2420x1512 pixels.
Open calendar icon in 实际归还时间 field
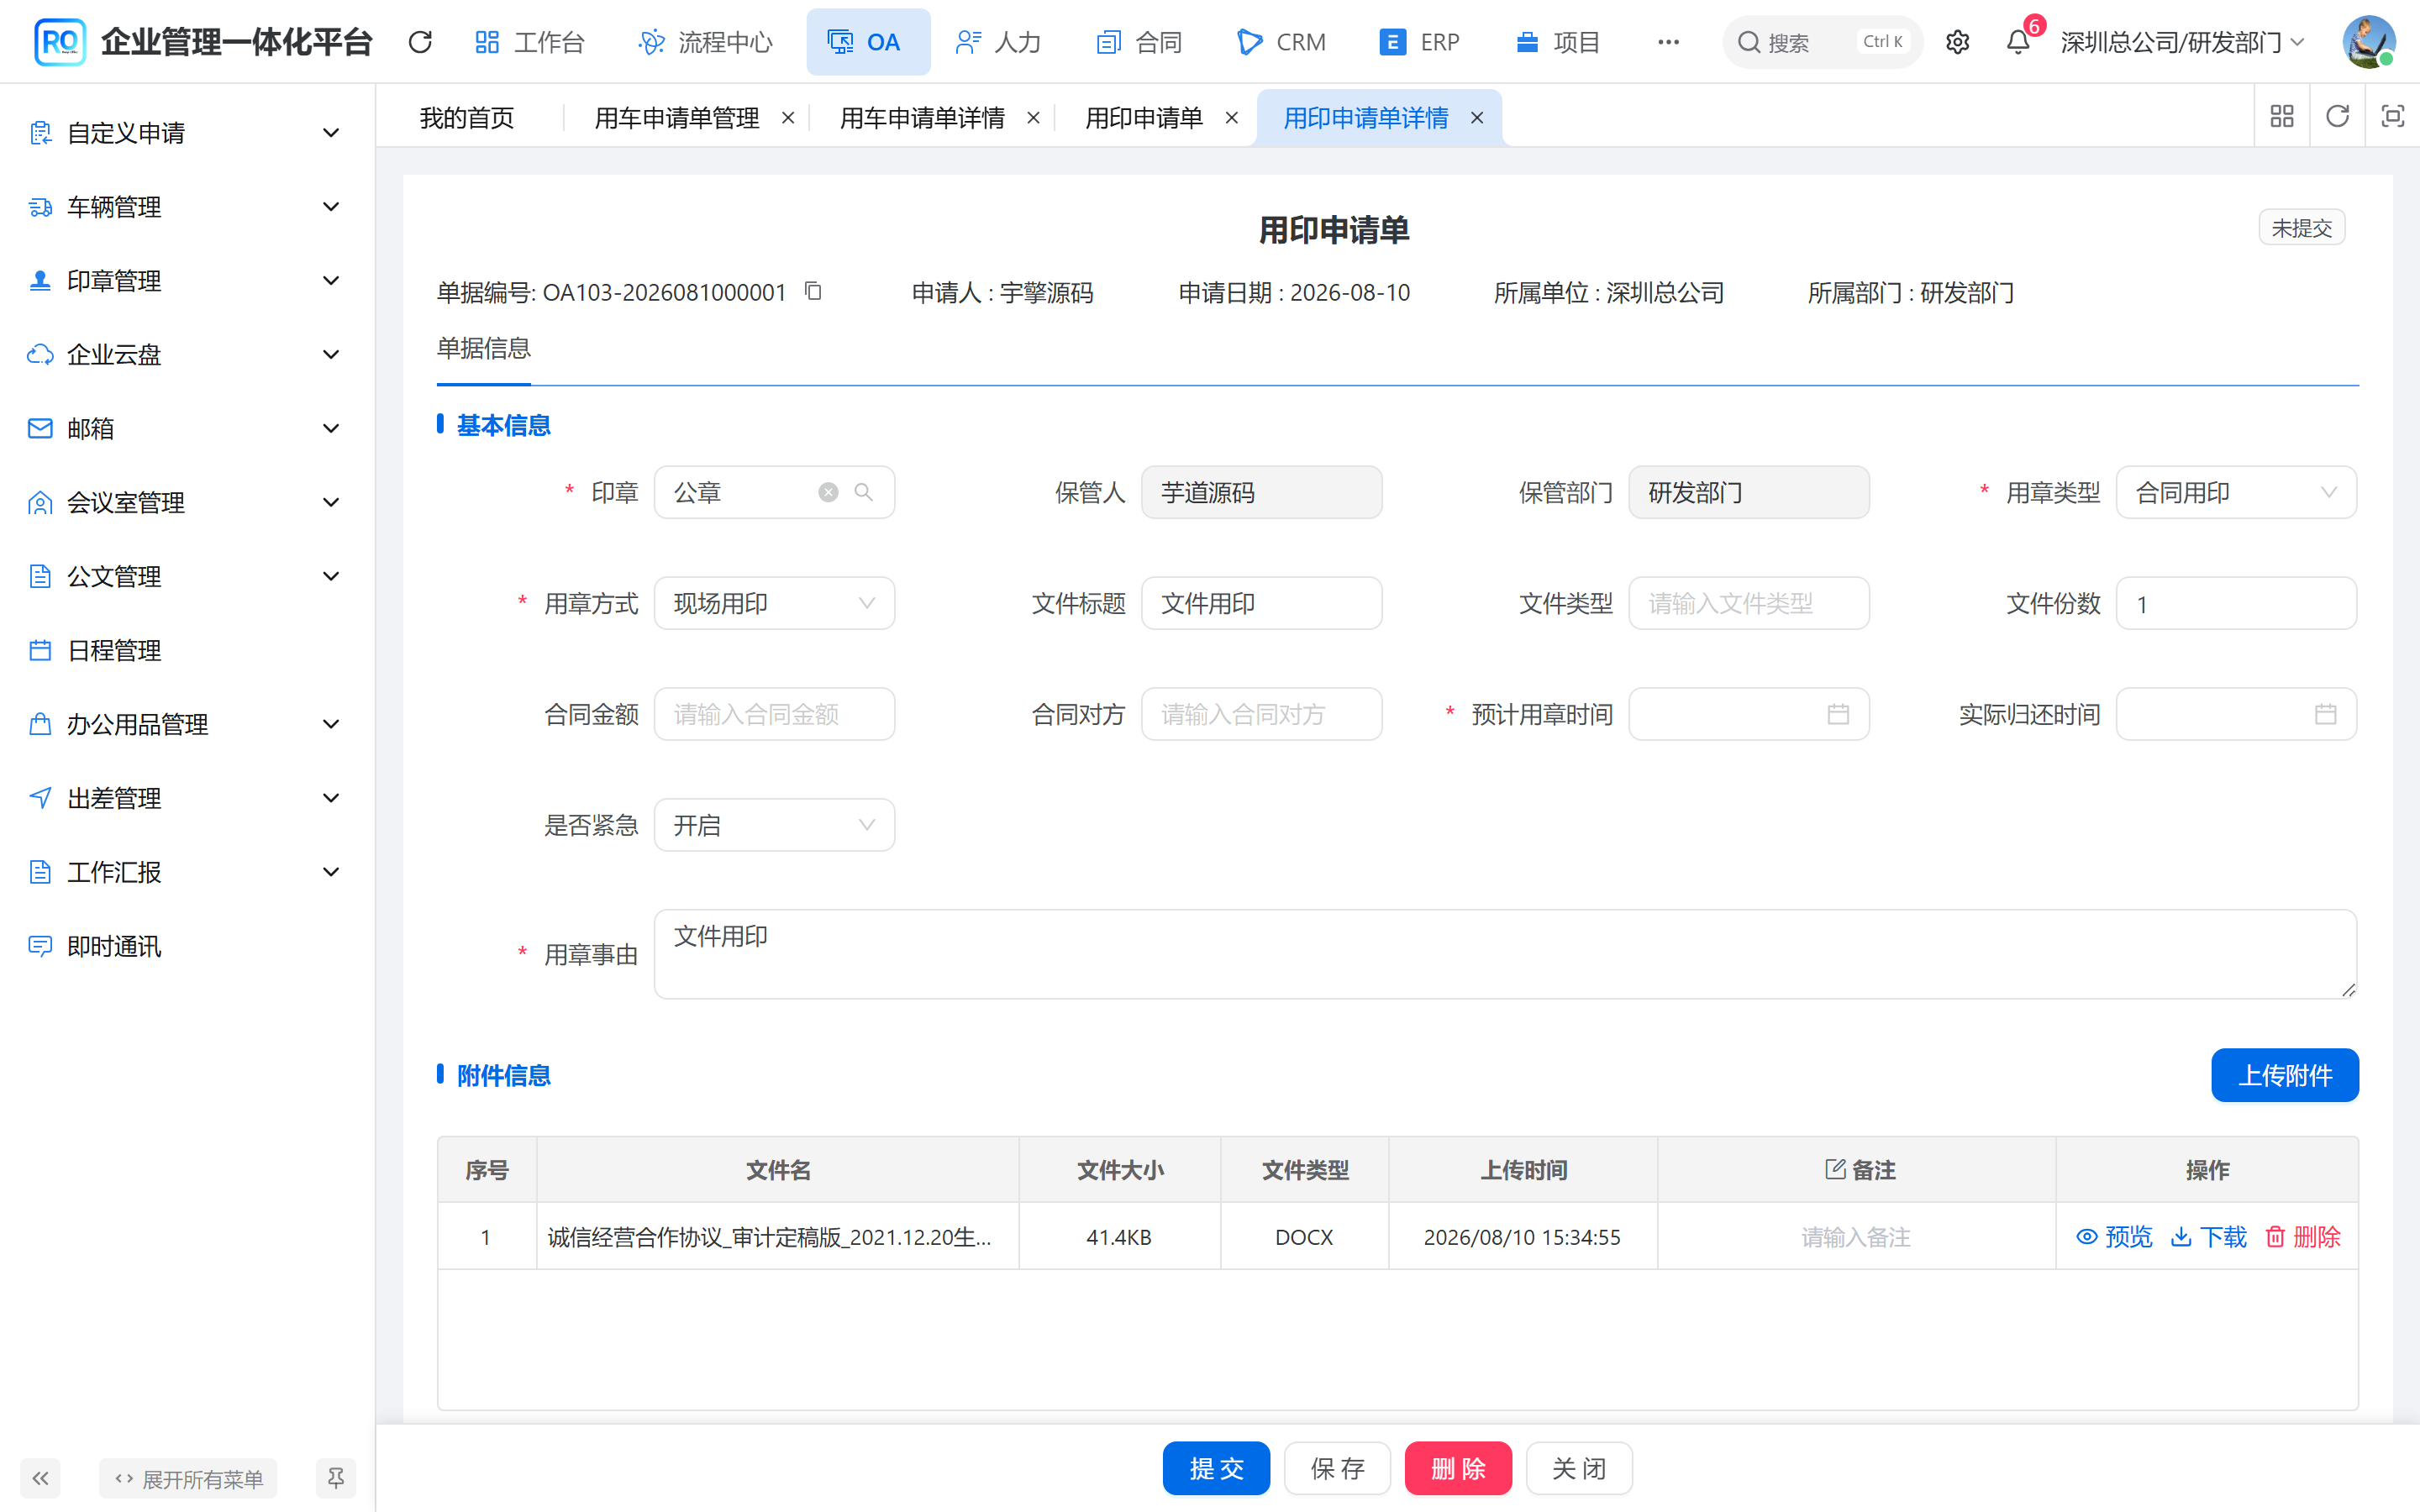(x=2325, y=714)
